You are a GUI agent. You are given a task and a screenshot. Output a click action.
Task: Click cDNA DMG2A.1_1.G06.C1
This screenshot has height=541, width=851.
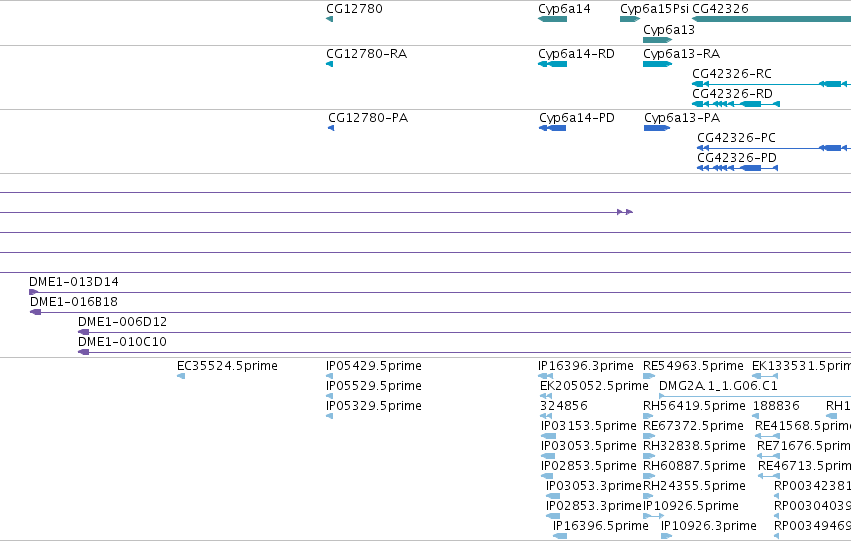(x=717, y=386)
